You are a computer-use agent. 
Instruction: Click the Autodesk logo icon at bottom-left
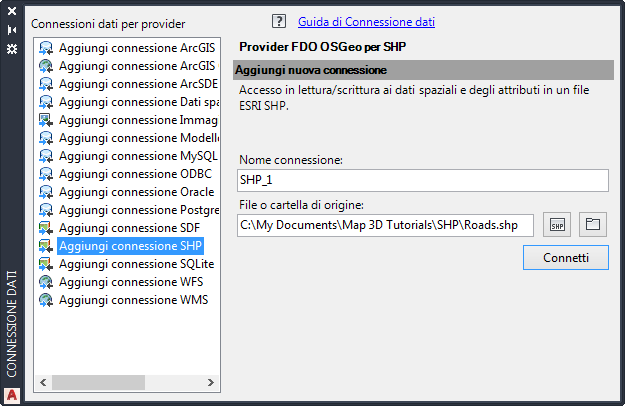12,393
